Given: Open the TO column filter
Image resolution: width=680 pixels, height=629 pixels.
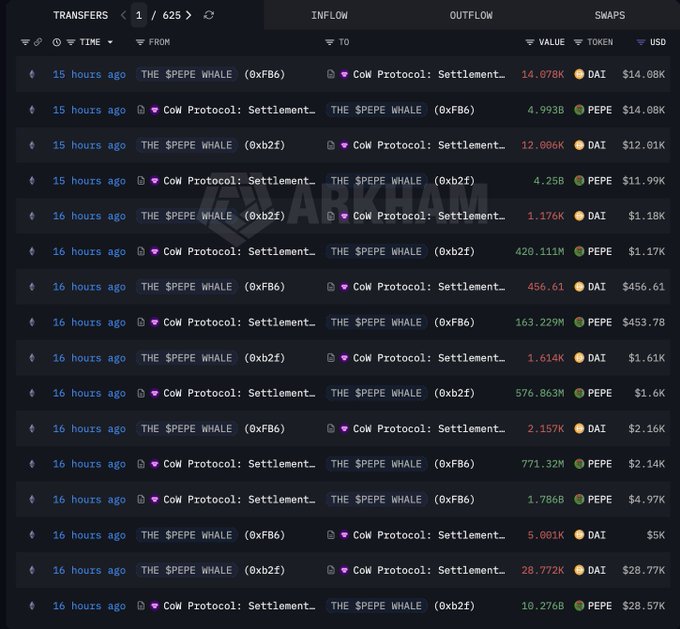Looking at the screenshot, I should 330,42.
